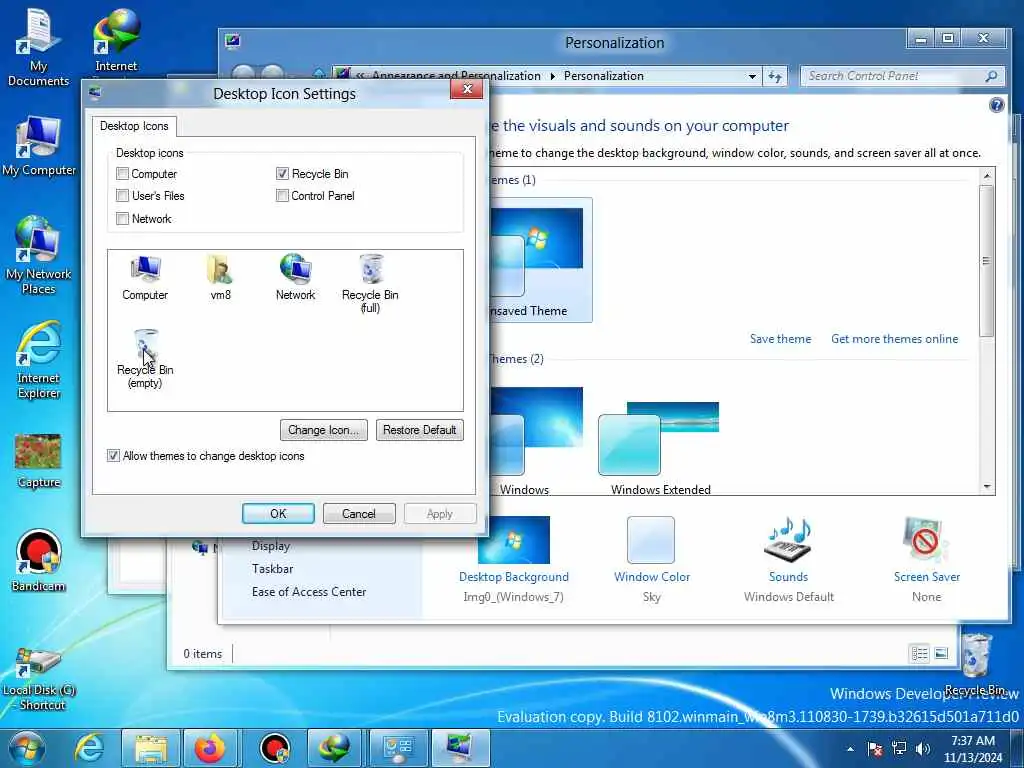
Task: Click the Action Center flag in the tray
Action: [875, 749]
